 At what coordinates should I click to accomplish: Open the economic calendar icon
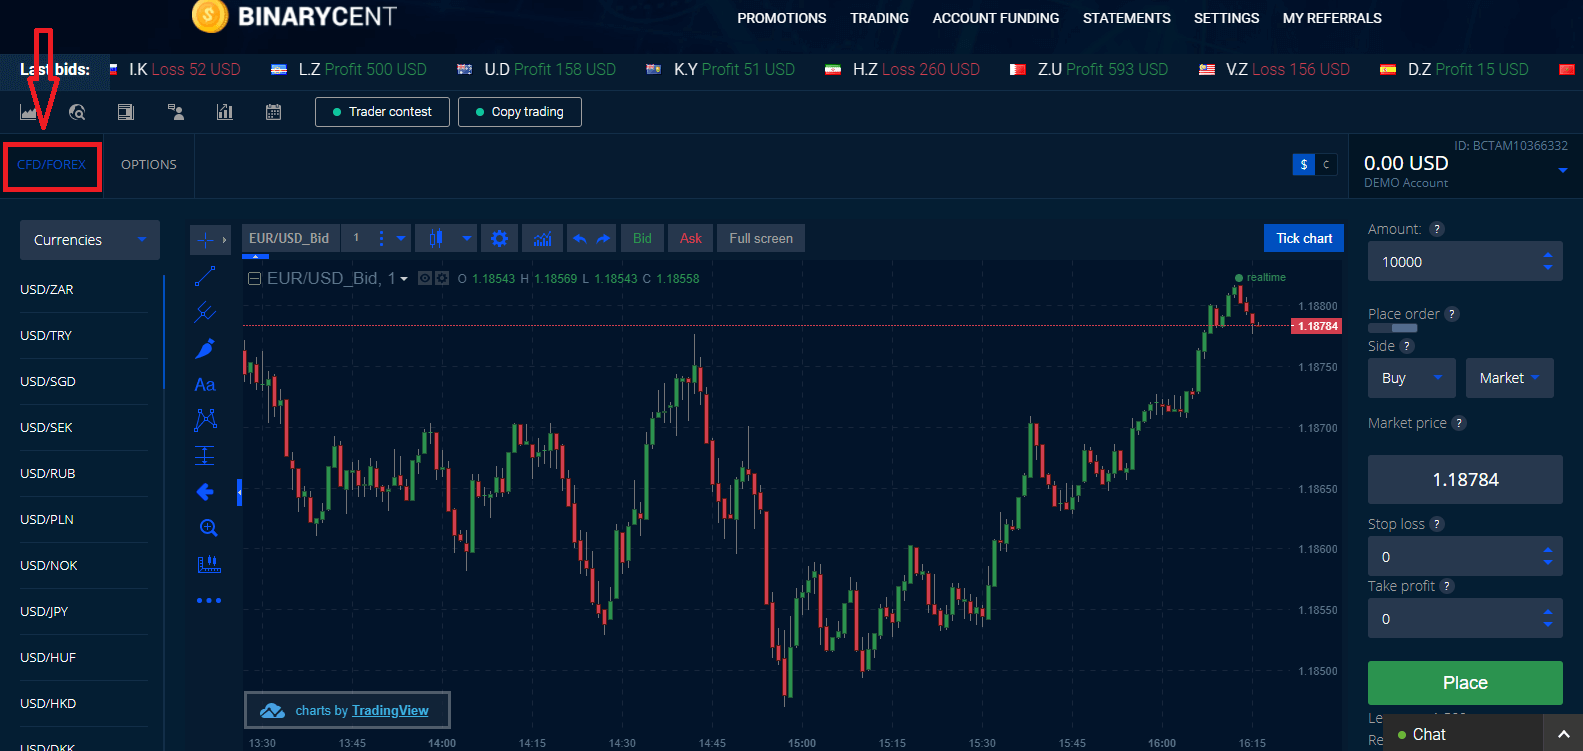point(273,112)
